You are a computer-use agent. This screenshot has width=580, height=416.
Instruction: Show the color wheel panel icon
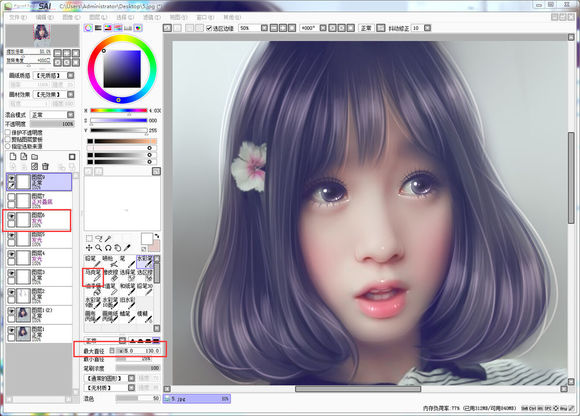[88, 28]
